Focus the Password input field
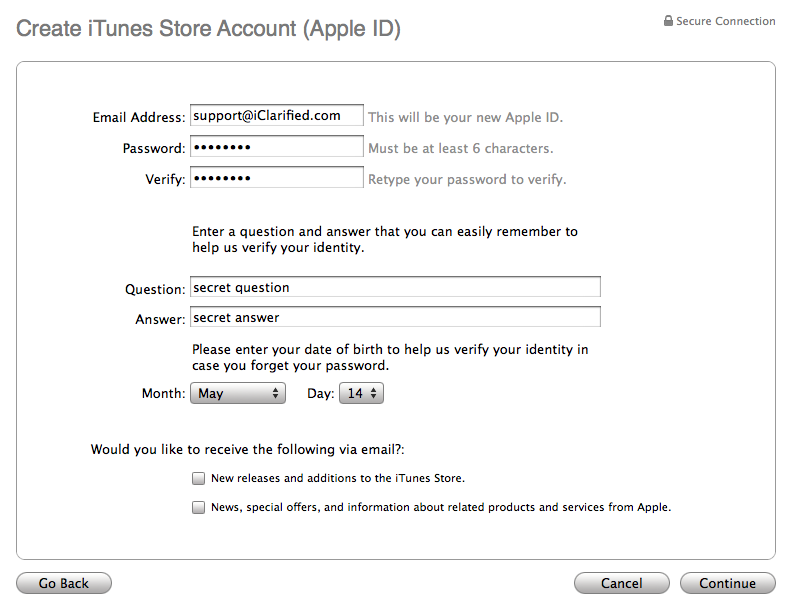This screenshot has height=607, width=794. coord(277,147)
